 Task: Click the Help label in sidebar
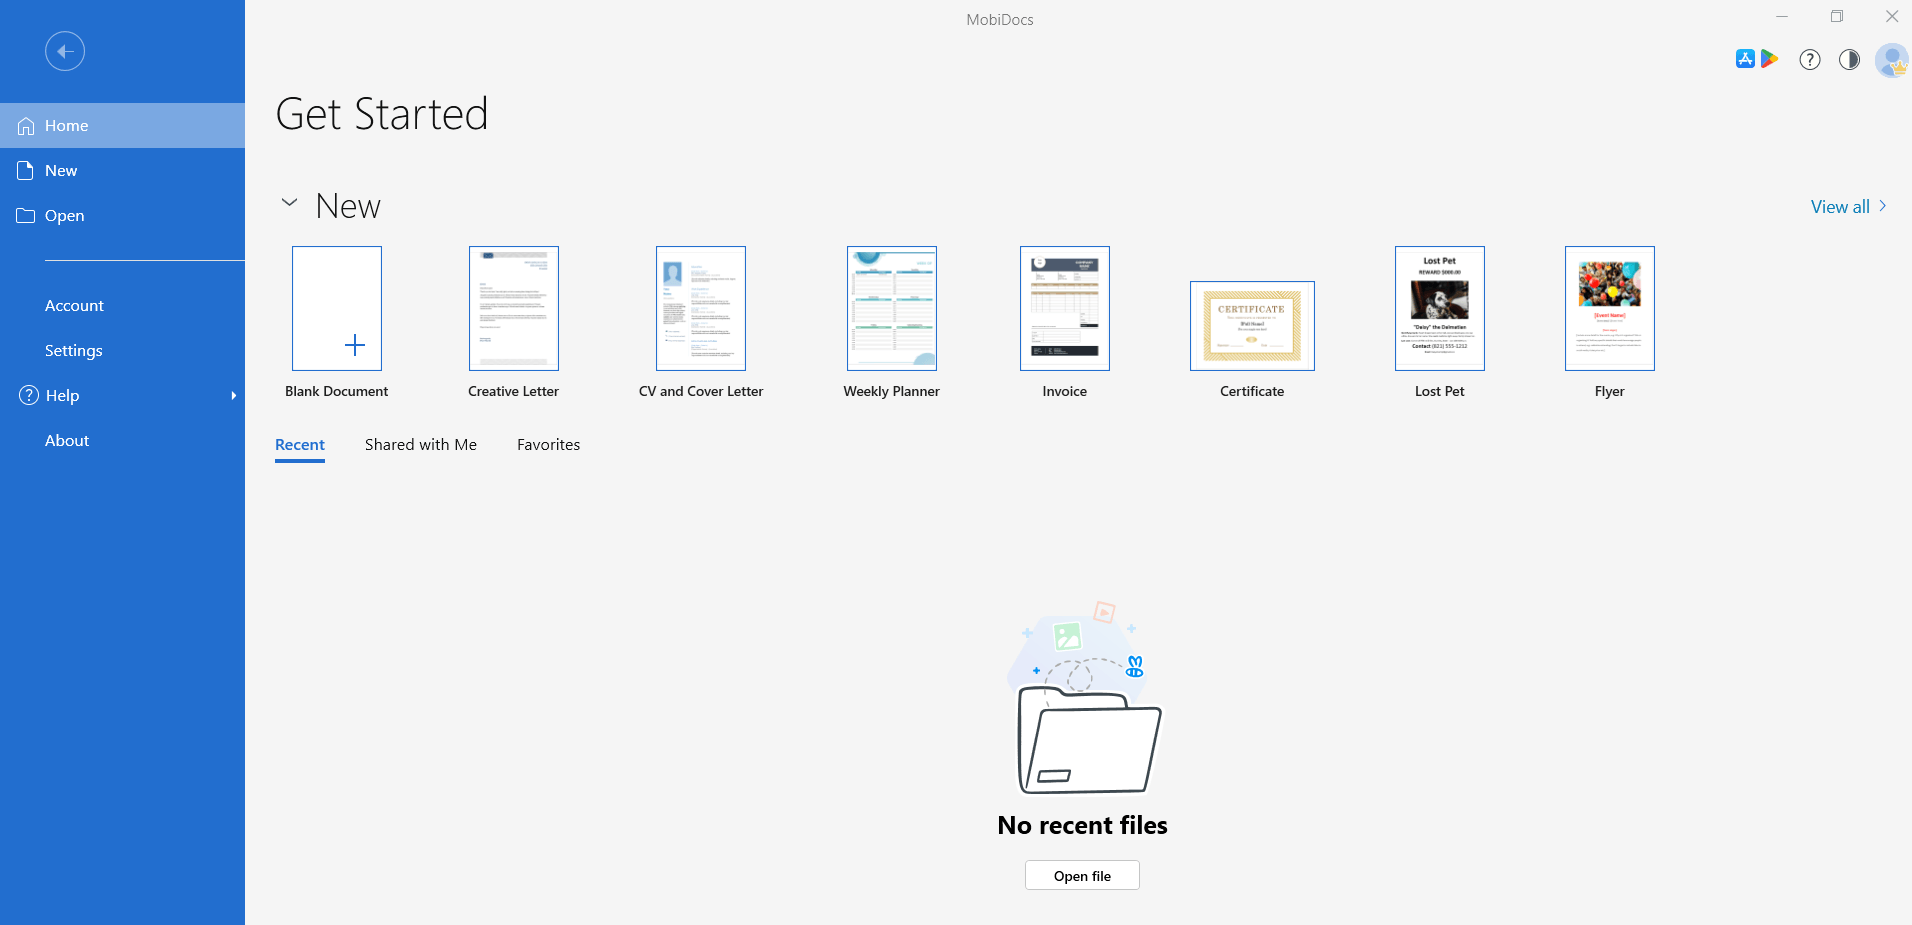pyautogui.click(x=62, y=396)
